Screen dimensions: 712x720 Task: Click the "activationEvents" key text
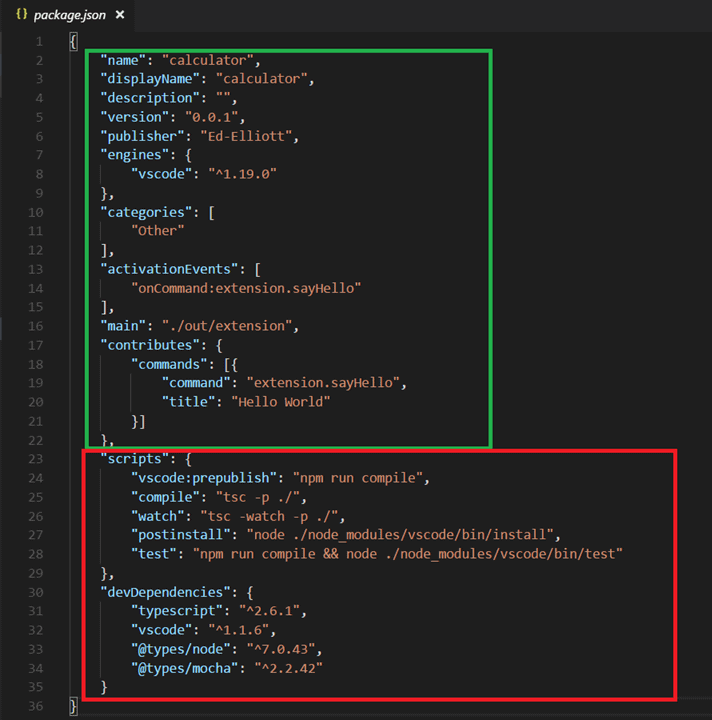coord(169,269)
